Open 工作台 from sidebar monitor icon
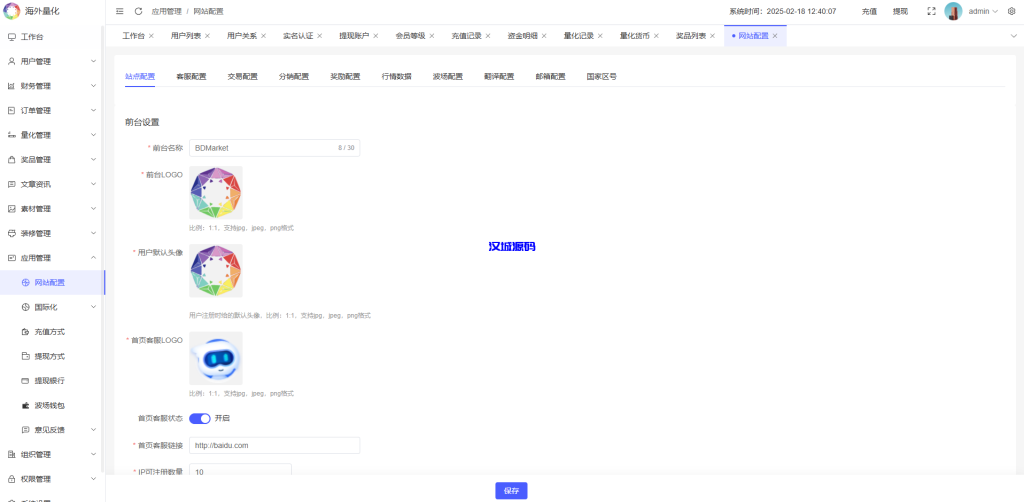The image size is (1024, 502). click(11, 37)
